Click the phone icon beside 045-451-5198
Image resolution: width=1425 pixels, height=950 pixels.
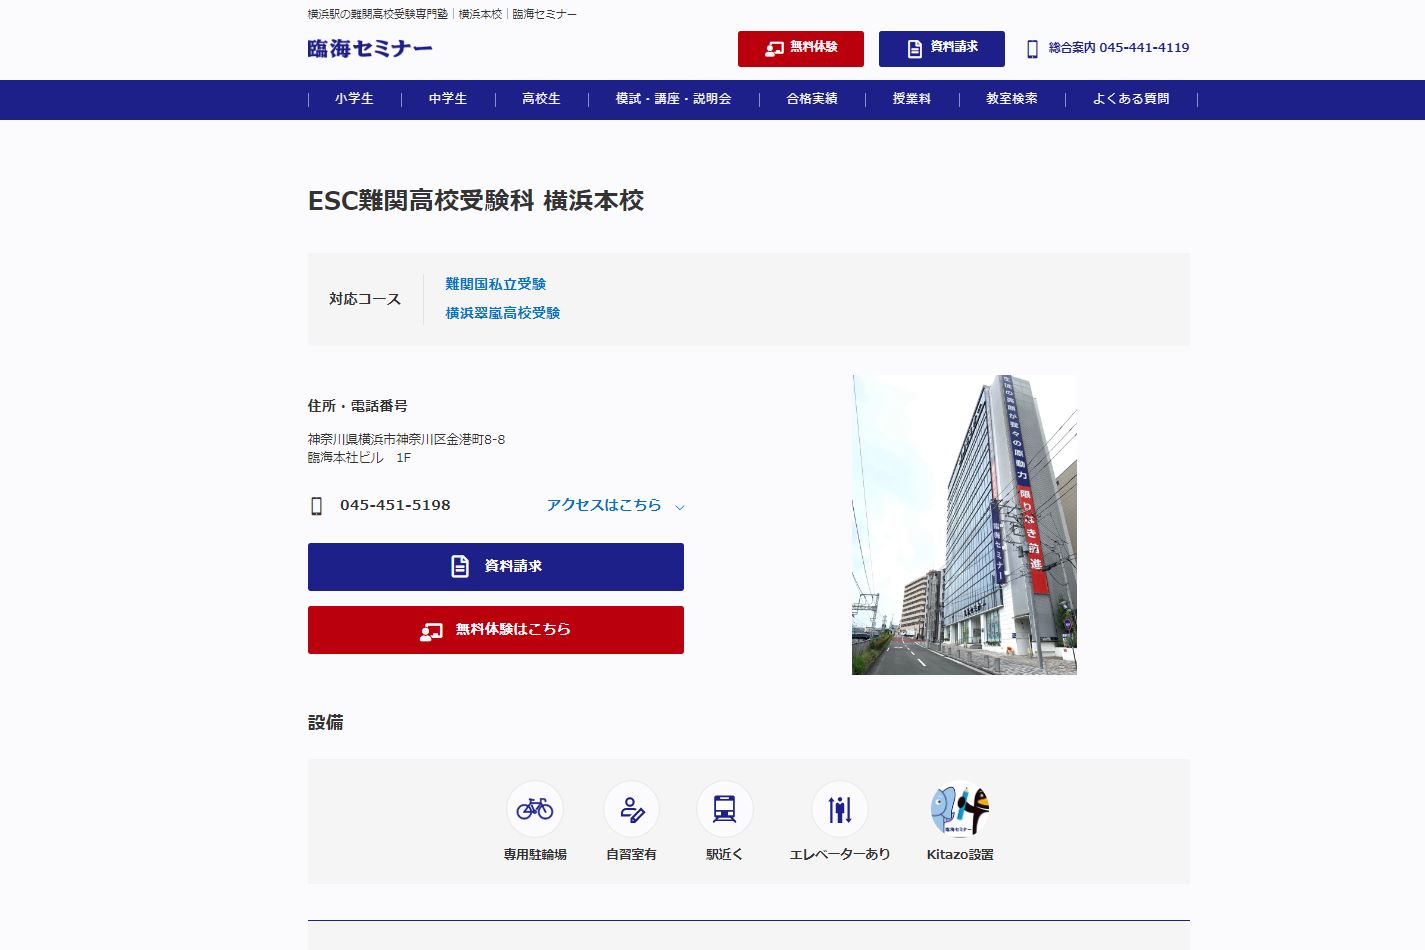tap(317, 506)
